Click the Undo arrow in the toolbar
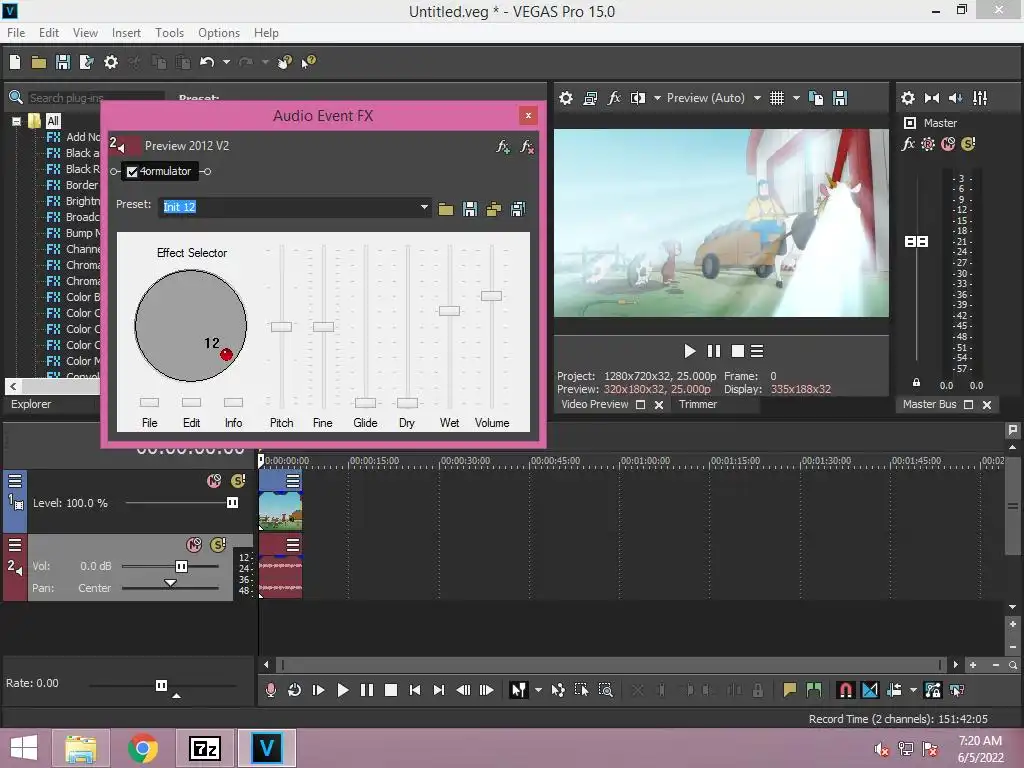The height and width of the screenshot is (768, 1024). tap(207, 62)
